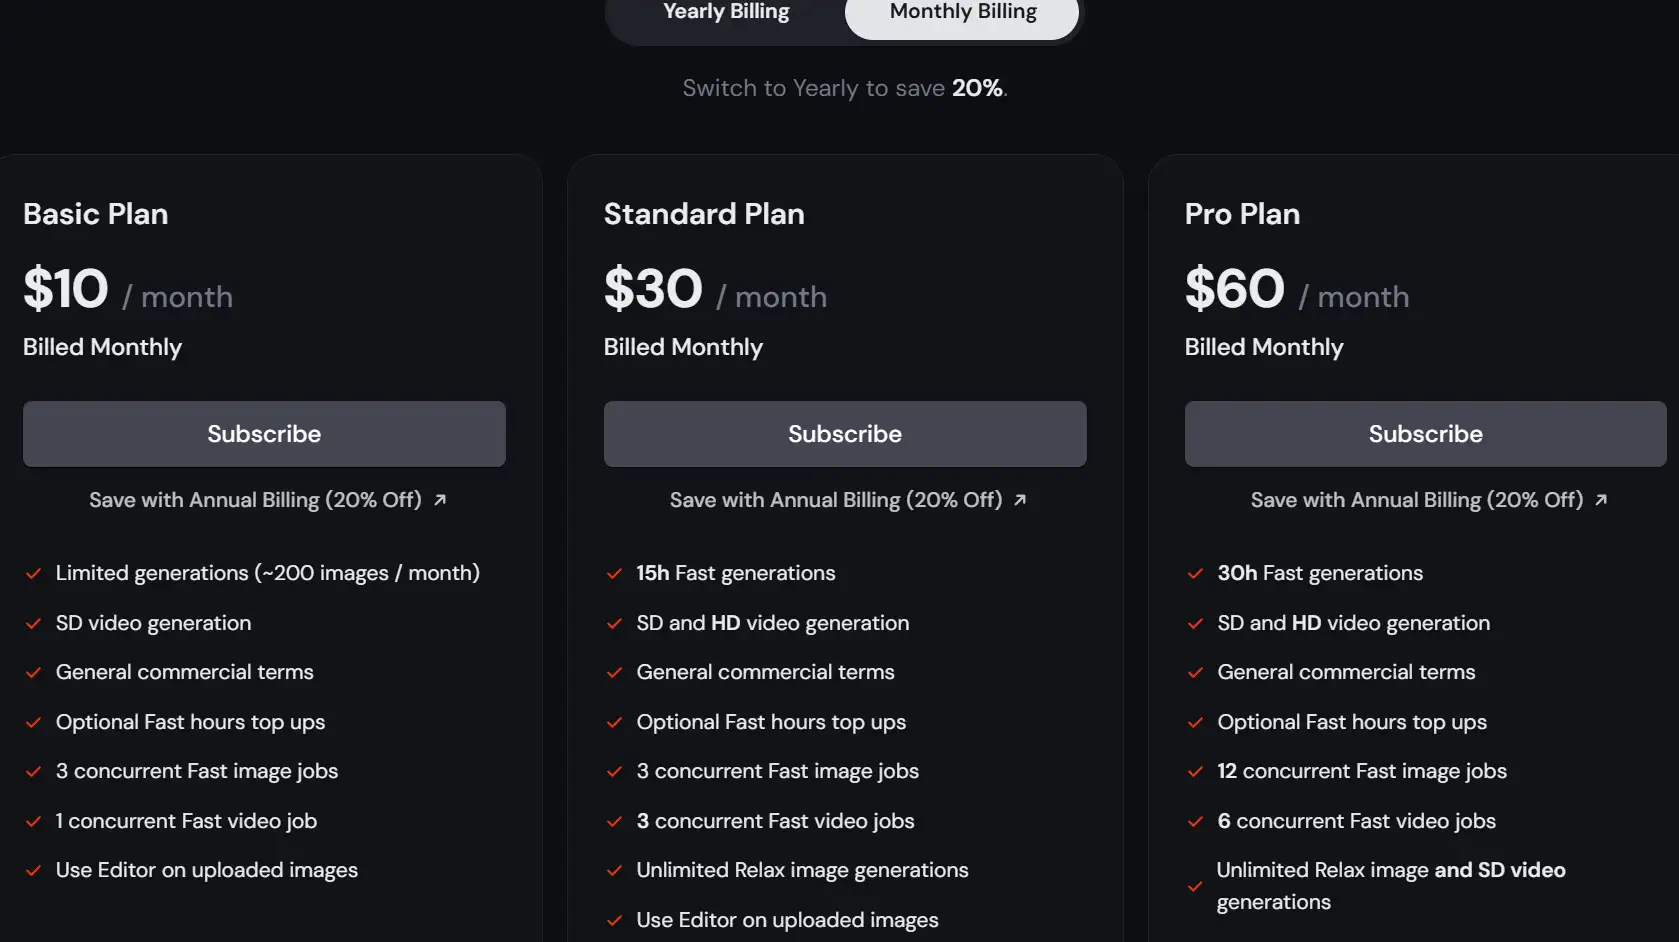Click the Pro Plan $60 price
Image resolution: width=1679 pixels, height=942 pixels.
coord(1234,289)
